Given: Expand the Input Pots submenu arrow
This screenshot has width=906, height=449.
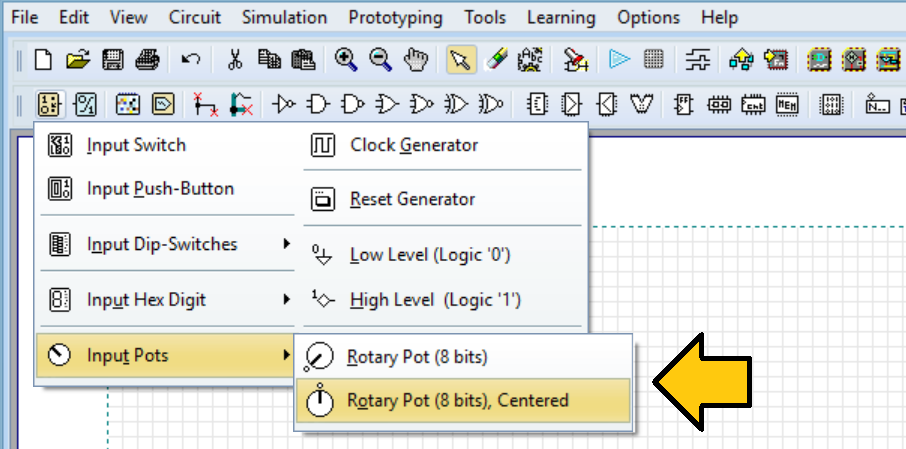Looking at the screenshot, I should 287,354.
